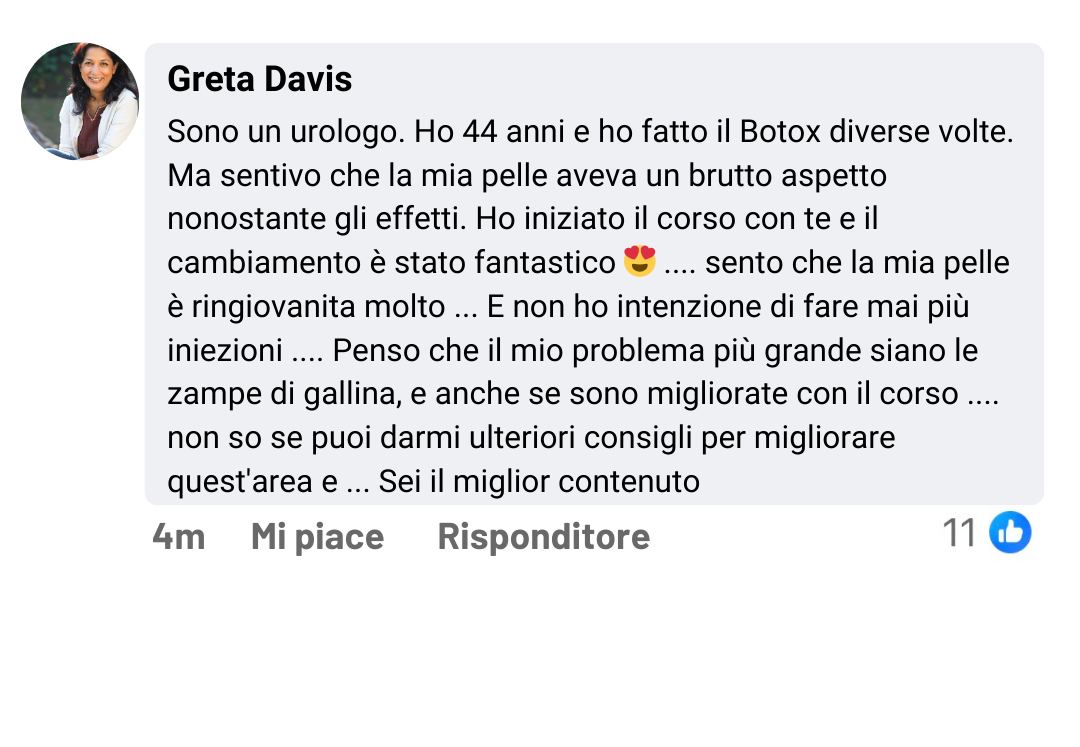Click the phrase "zampe di gallina"
This screenshot has width=1080, height=747.
coord(285,394)
